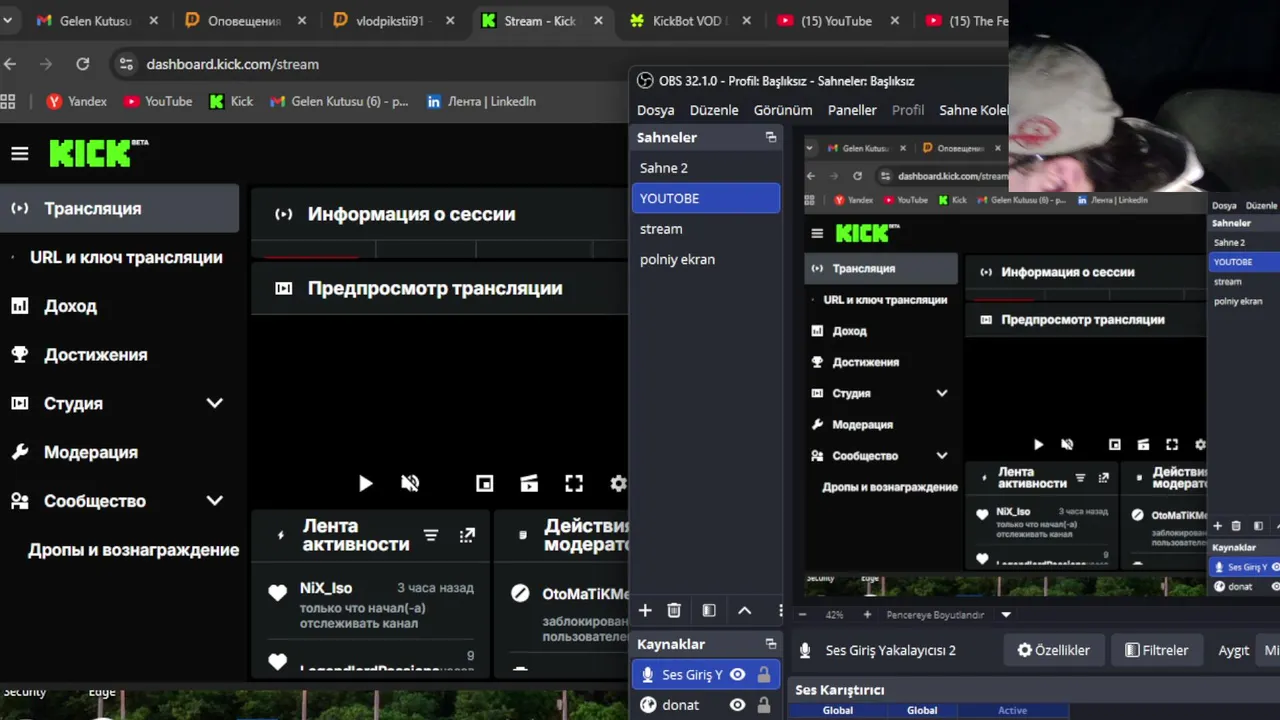Click the dashboard.kick.com/stream address bar
Image resolution: width=1280 pixels, height=720 pixels.
232,64
